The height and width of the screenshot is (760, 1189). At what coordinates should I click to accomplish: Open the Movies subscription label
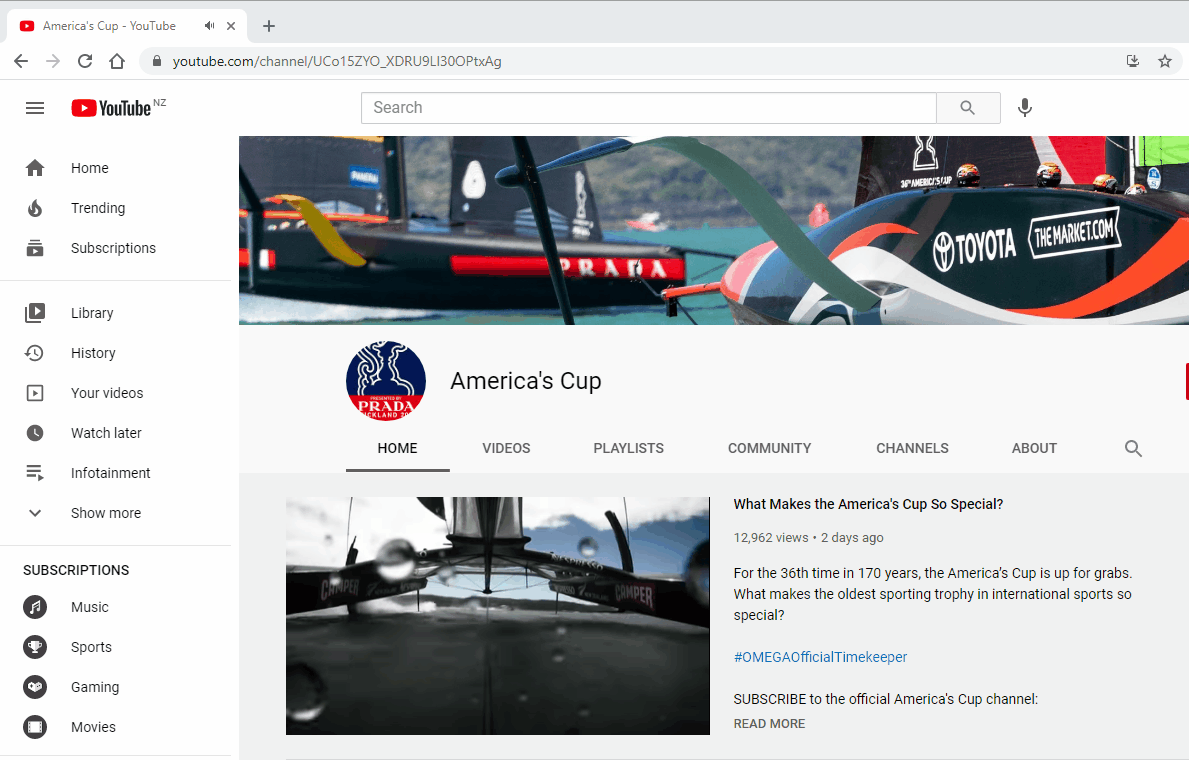point(93,727)
